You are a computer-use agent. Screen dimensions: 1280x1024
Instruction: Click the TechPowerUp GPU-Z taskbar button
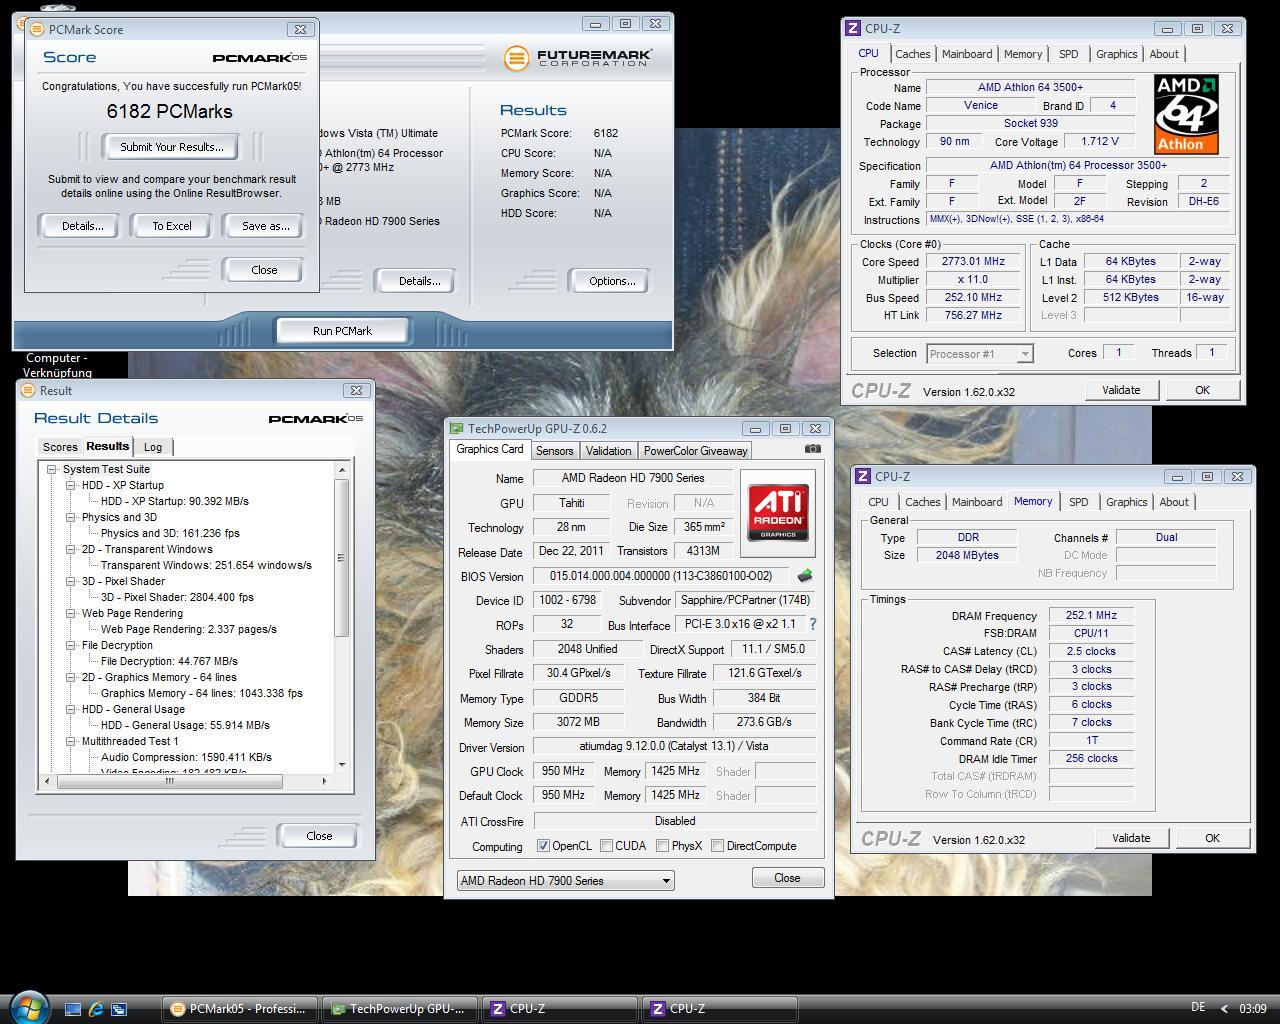(x=399, y=1009)
